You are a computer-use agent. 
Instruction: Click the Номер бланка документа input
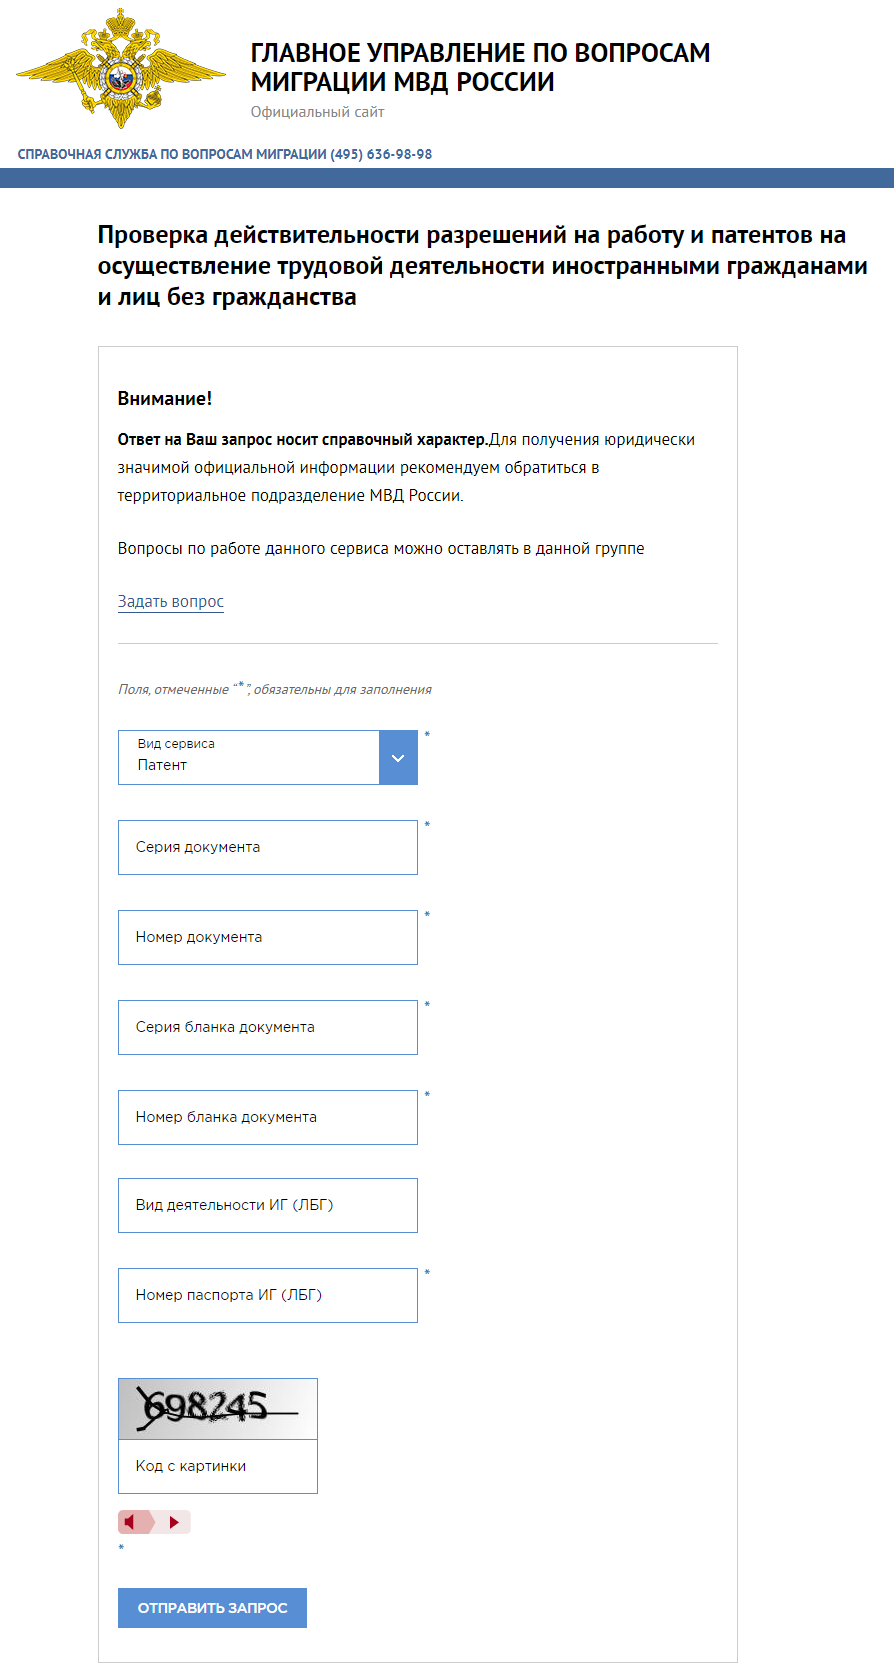click(x=268, y=1118)
